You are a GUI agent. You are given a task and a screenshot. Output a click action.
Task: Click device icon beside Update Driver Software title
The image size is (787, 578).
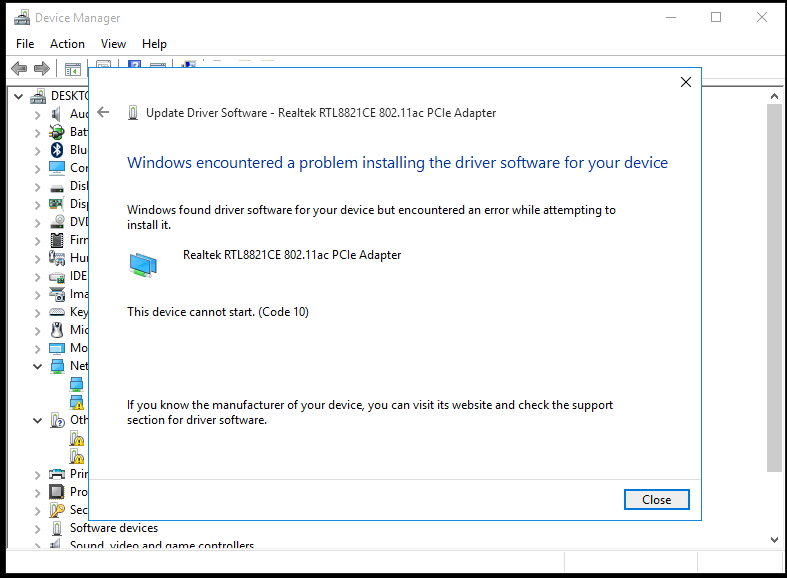tap(133, 113)
